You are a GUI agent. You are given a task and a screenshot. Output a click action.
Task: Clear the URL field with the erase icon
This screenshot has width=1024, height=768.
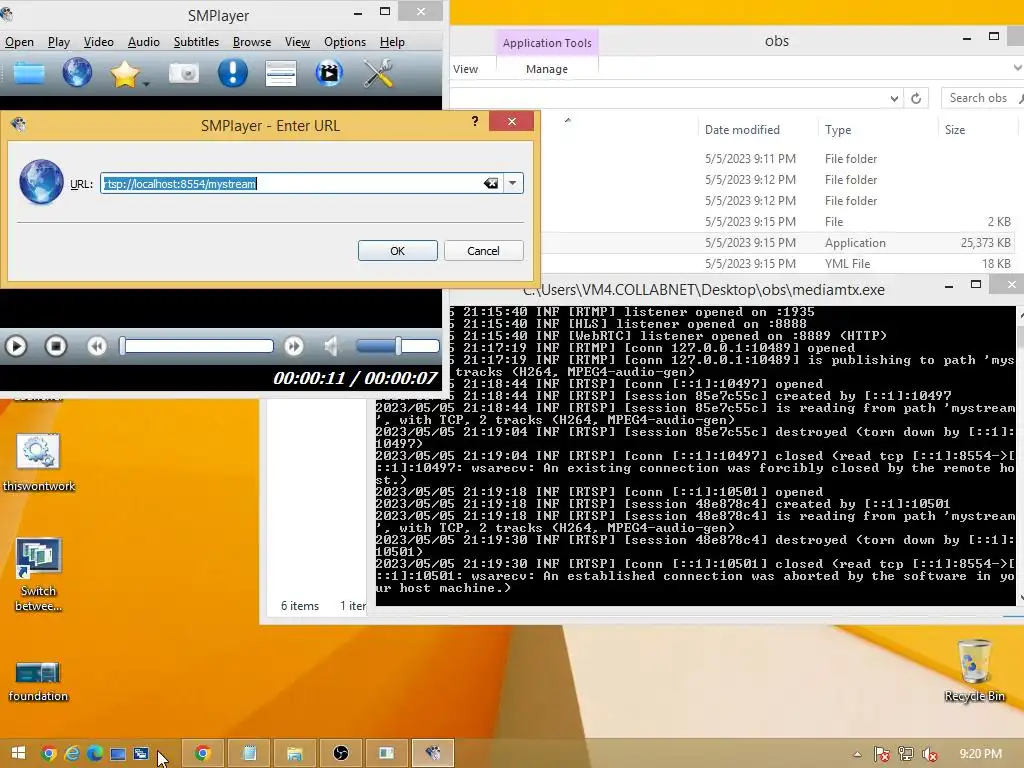491,184
